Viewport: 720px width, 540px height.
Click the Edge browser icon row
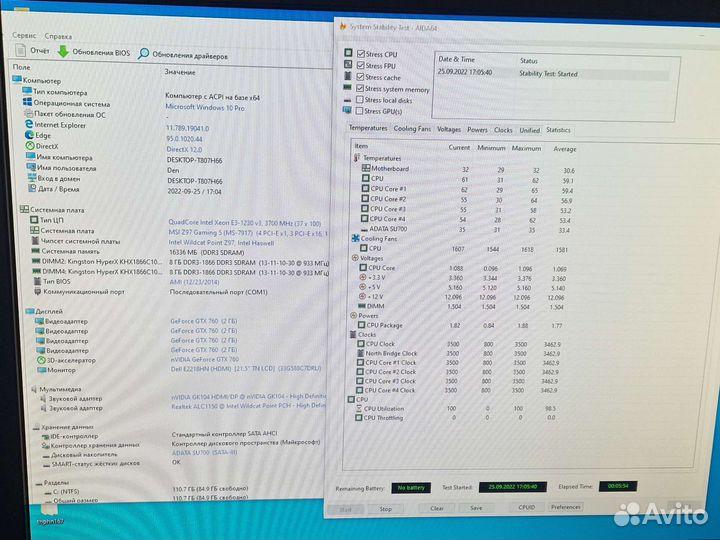pos(38,135)
